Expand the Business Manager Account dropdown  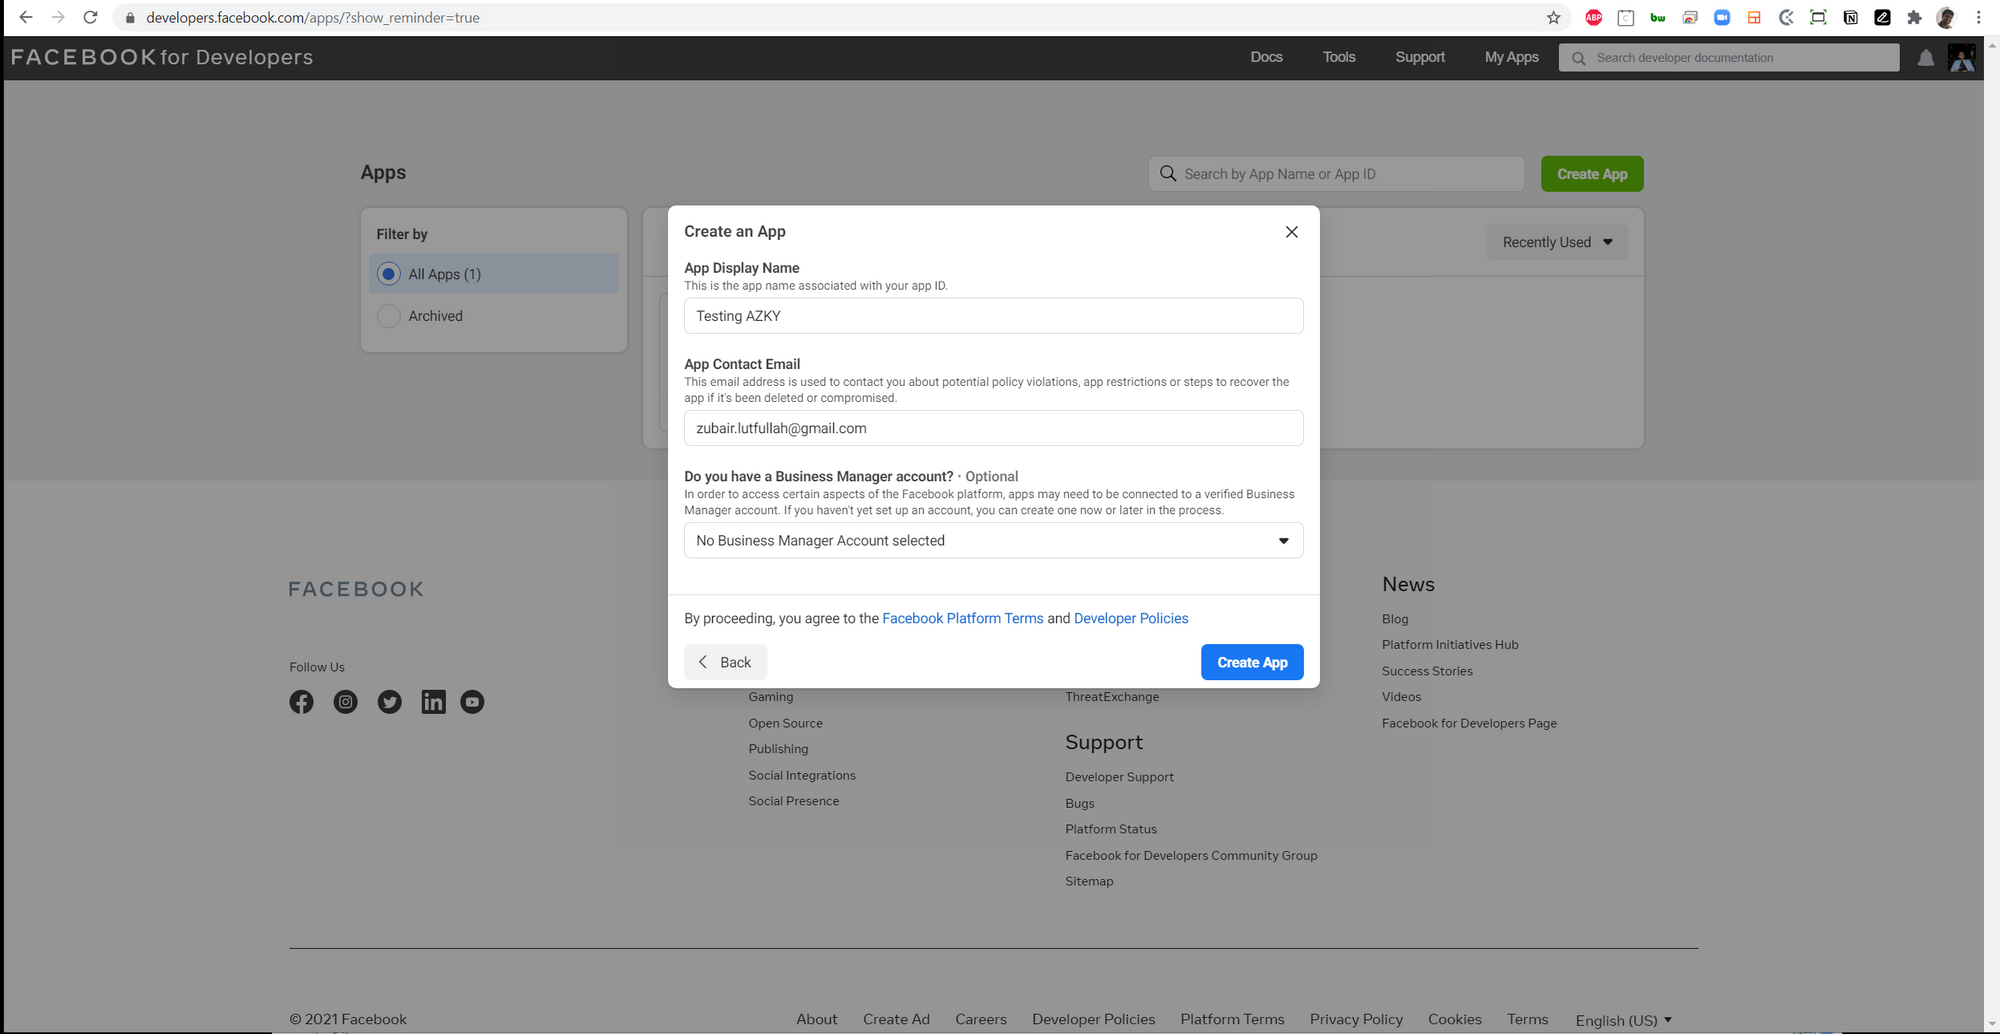[x=992, y=541]
